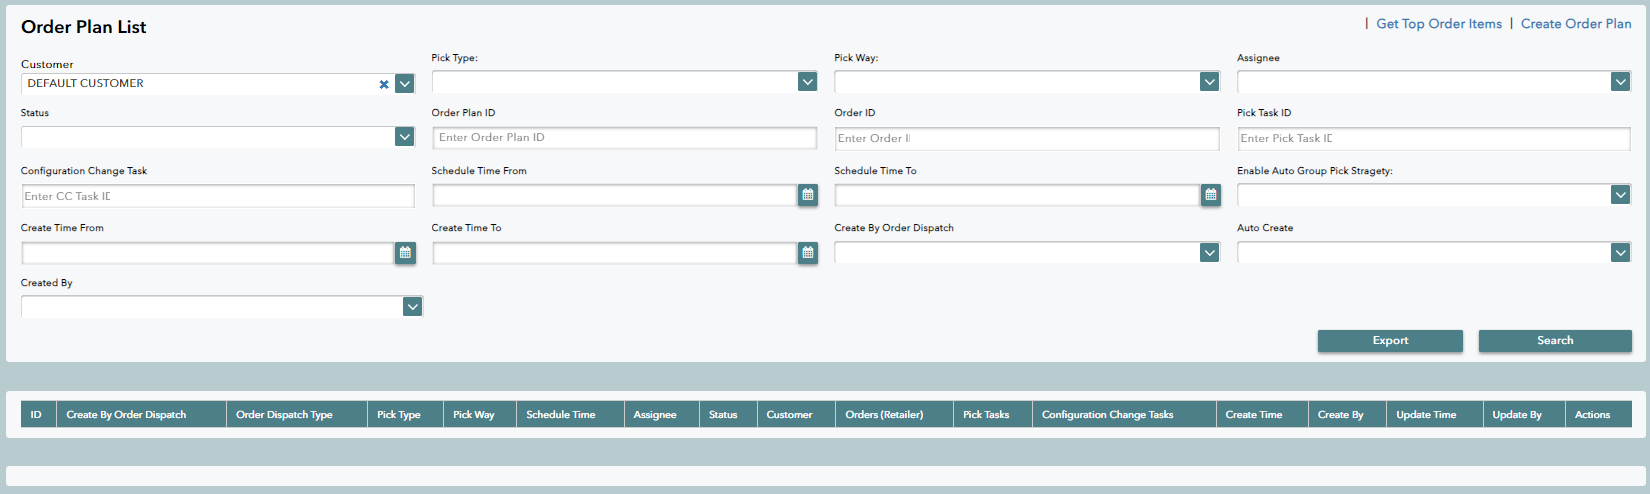Expand the Assignee dropdown

click(x=1621, y=82)
